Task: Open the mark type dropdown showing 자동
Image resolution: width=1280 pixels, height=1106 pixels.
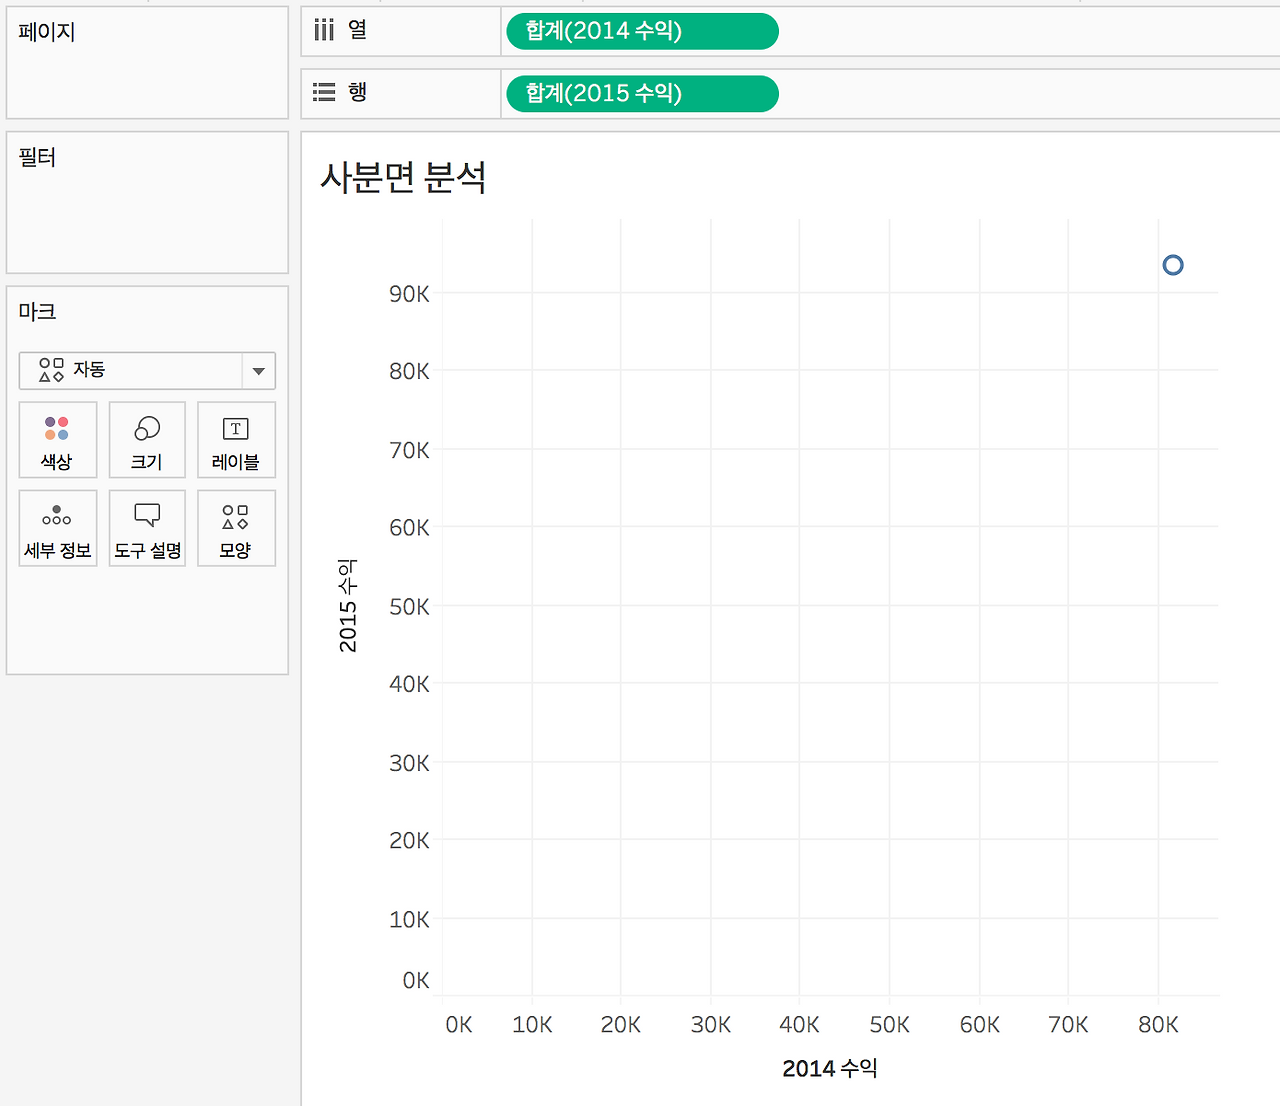Action: (147, 370)
